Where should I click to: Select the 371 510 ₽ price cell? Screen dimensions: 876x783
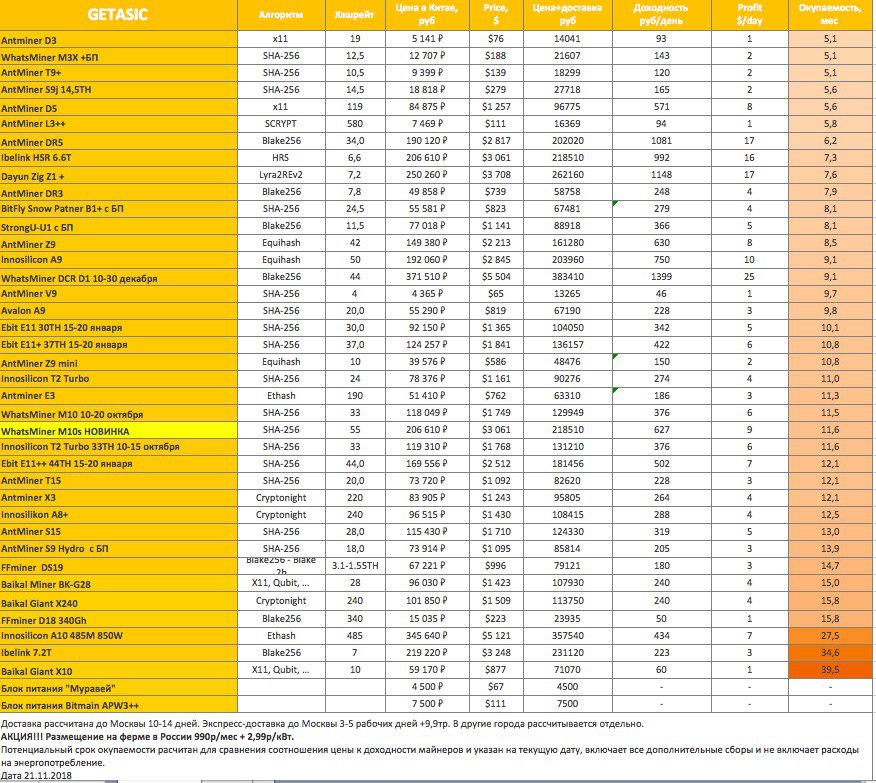[x=427, y=277]
